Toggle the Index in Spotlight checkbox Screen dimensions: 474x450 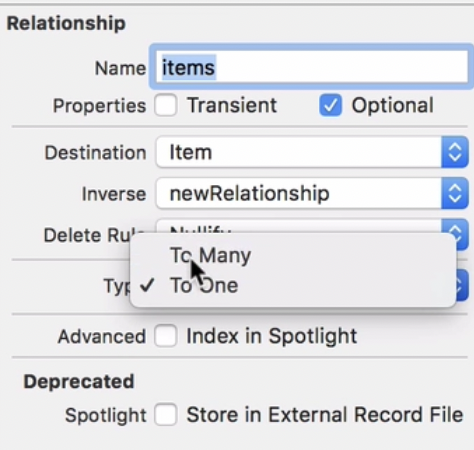pos(165,335)
